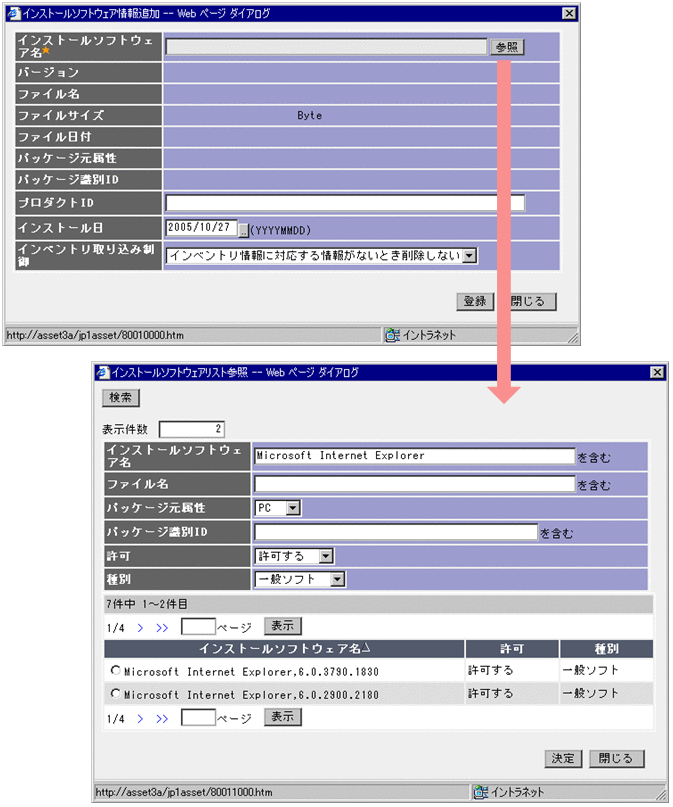Click the intranet zone icon in upper status bar
Screen dimensions: 673x807
point(393,335)
